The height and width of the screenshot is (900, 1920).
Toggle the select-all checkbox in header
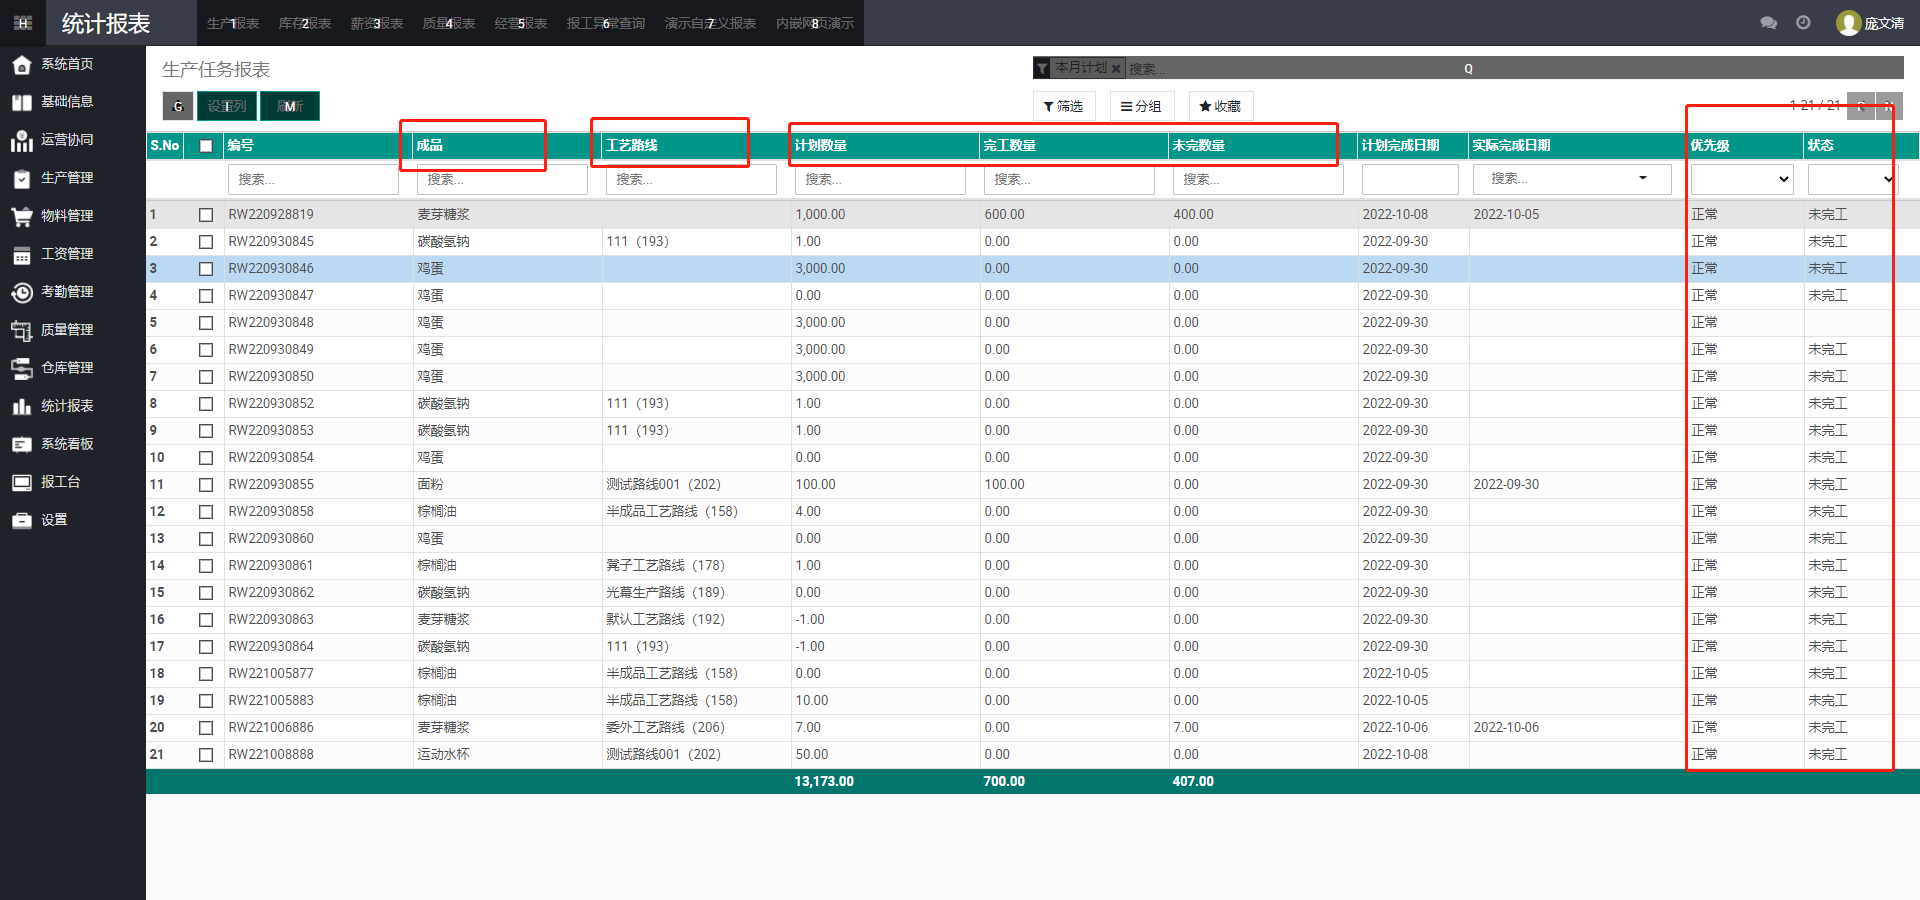click(x=206, y=146)
